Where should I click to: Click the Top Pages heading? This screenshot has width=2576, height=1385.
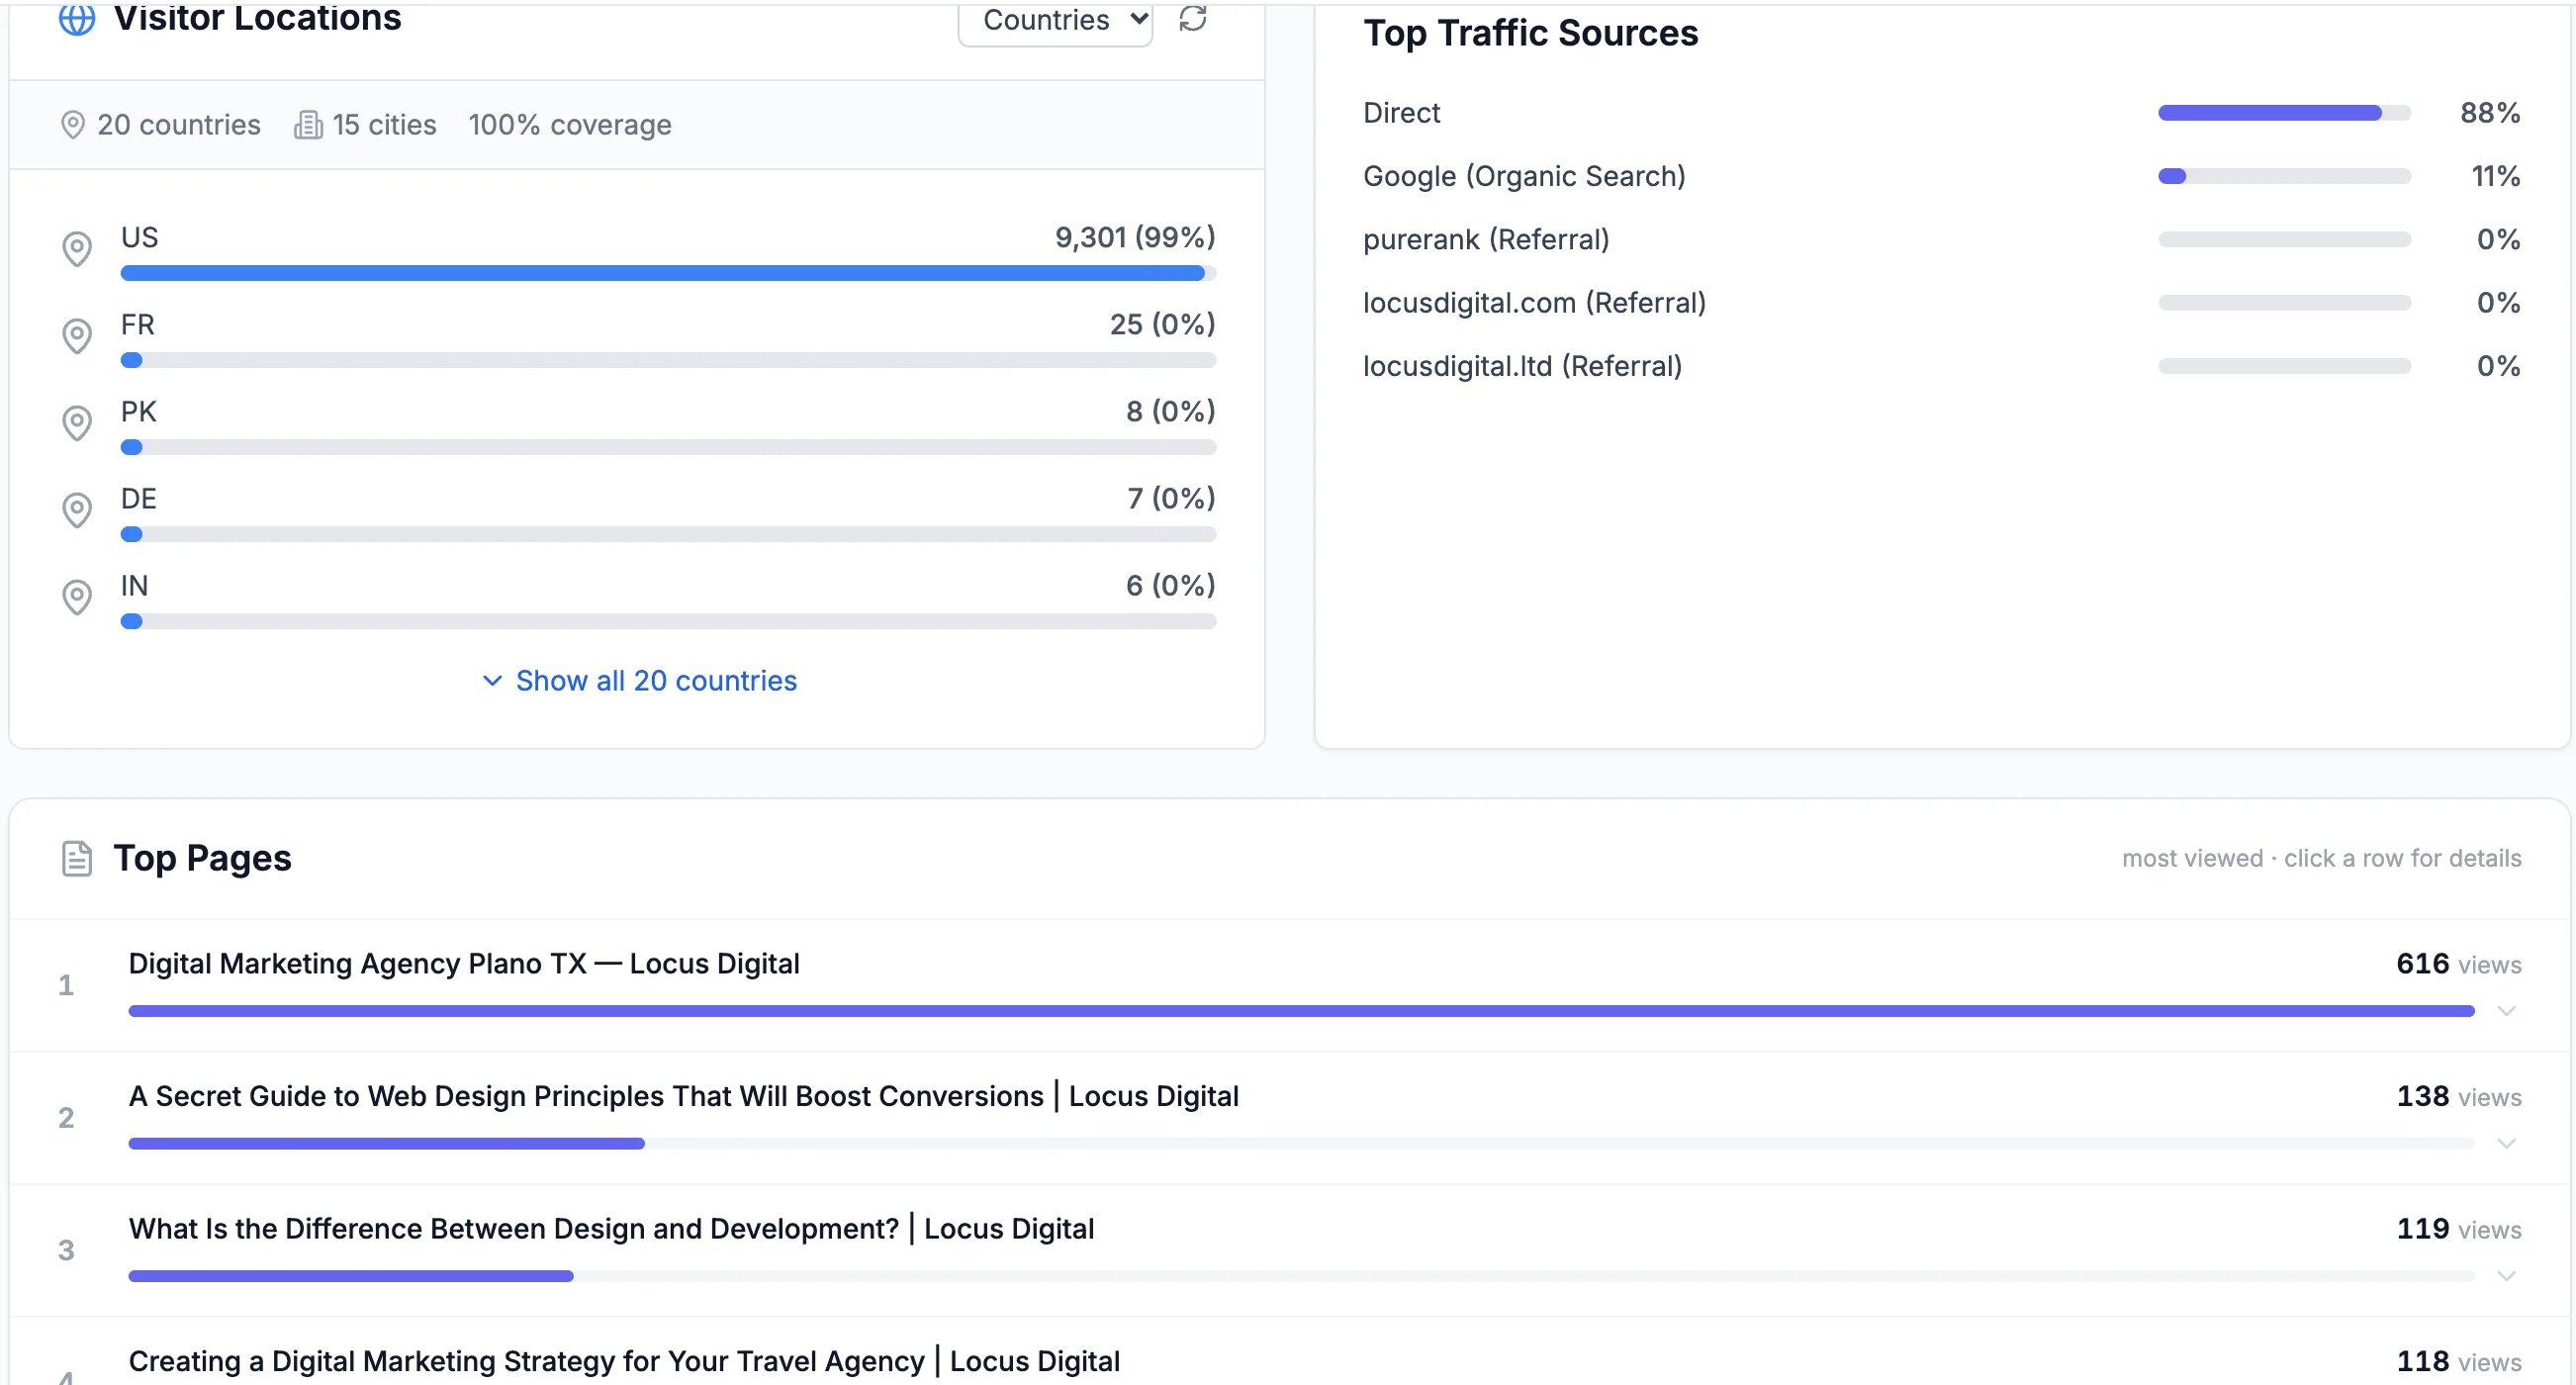(203, 859)
